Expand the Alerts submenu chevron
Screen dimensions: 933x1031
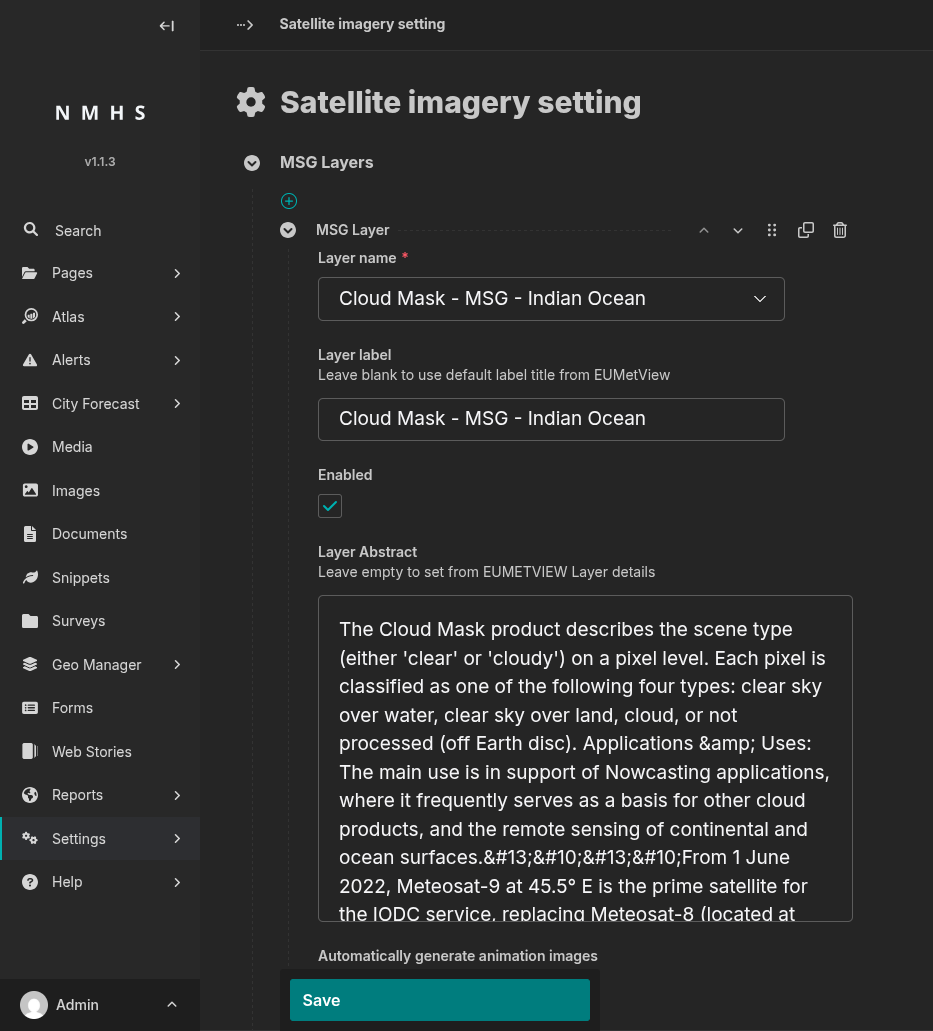point(177,360)
